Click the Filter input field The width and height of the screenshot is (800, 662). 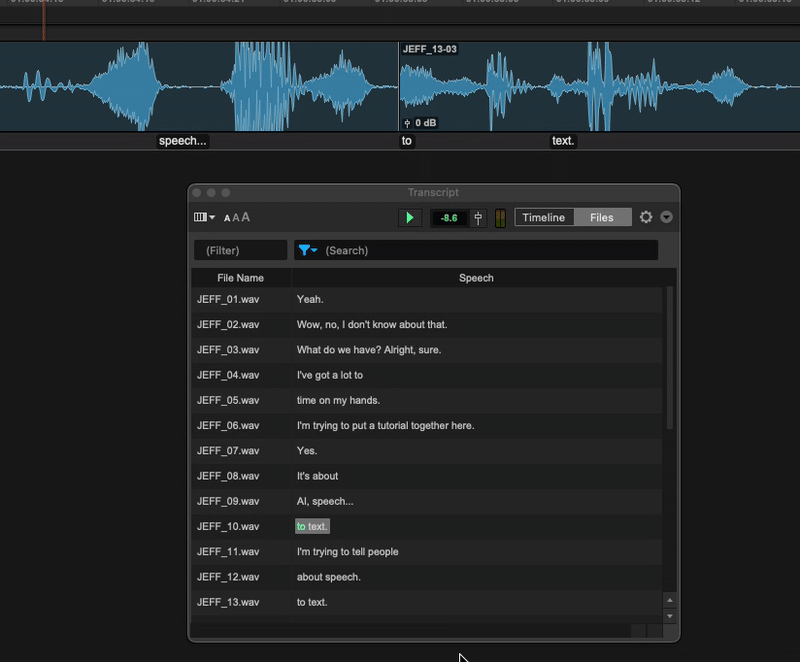[x=240, y=250]
